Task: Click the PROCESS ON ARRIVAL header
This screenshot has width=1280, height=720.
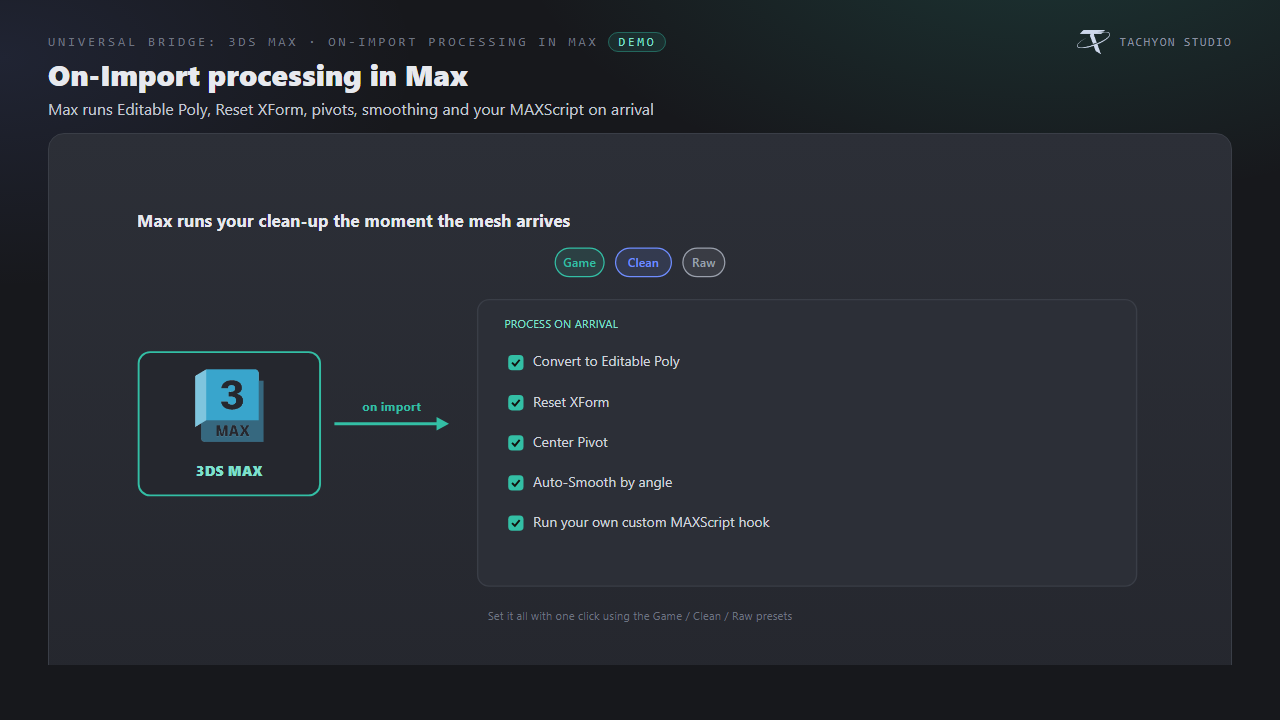Action: [561, 324]
